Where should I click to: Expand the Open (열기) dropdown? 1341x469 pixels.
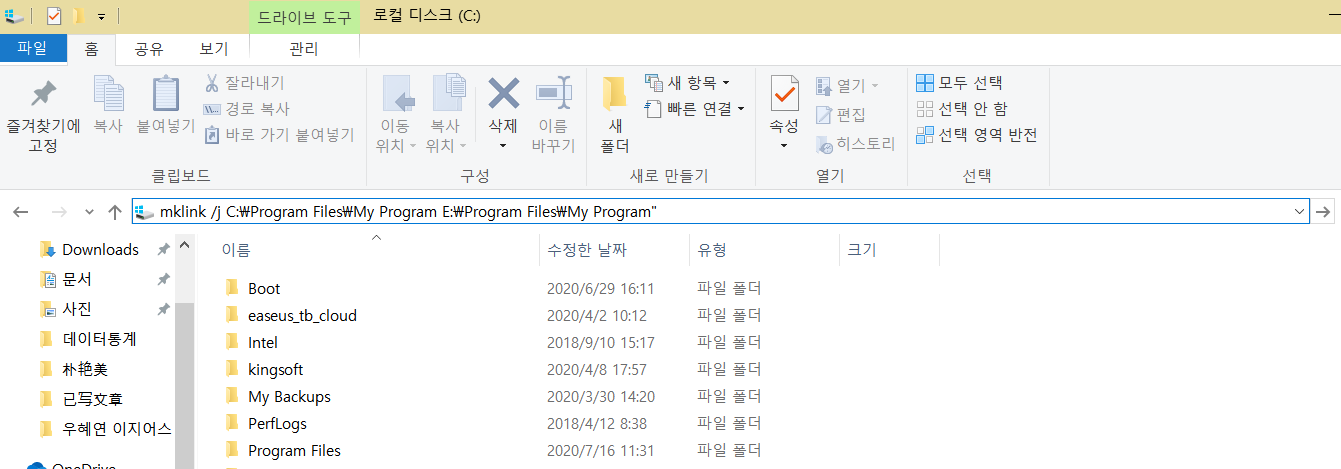tap(847, 85)
